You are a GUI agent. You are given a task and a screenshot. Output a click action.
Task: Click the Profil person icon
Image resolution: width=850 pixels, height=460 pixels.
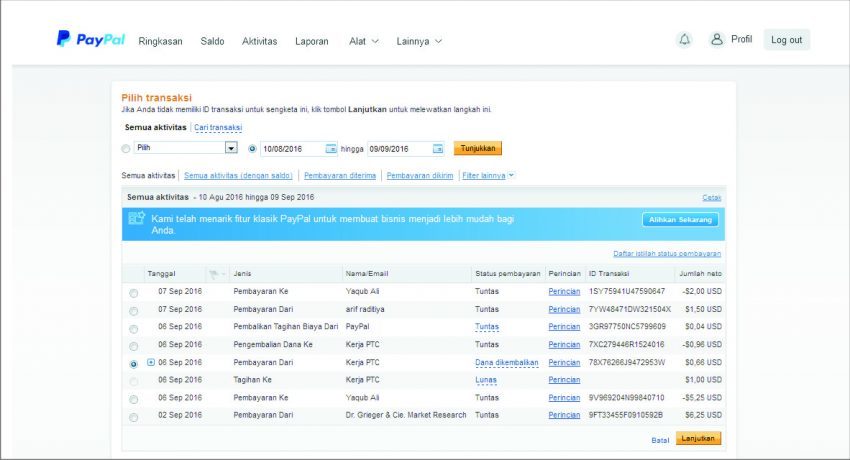tap(716, 40)
